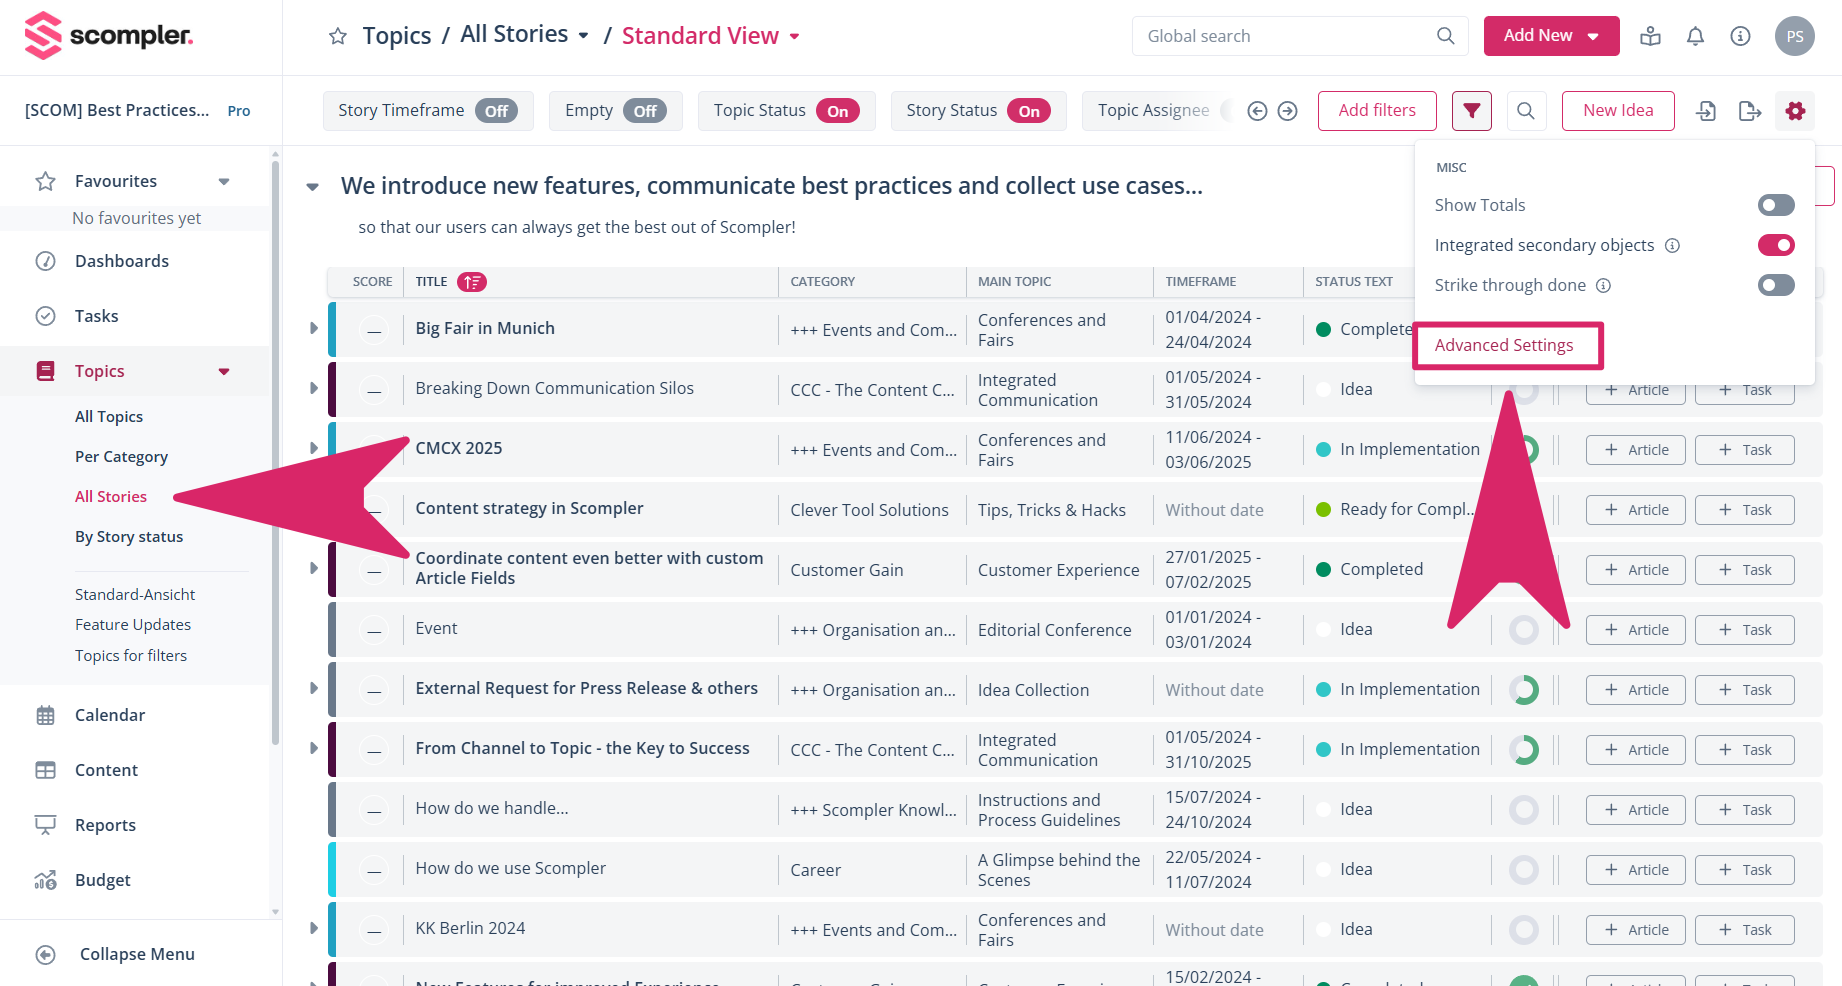
Task: Click the red filter funnel icon
Action: [x=1471, y=111]
